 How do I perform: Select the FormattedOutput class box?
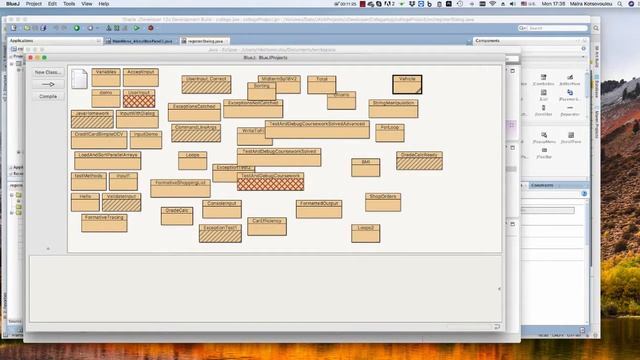pos(319,209)
